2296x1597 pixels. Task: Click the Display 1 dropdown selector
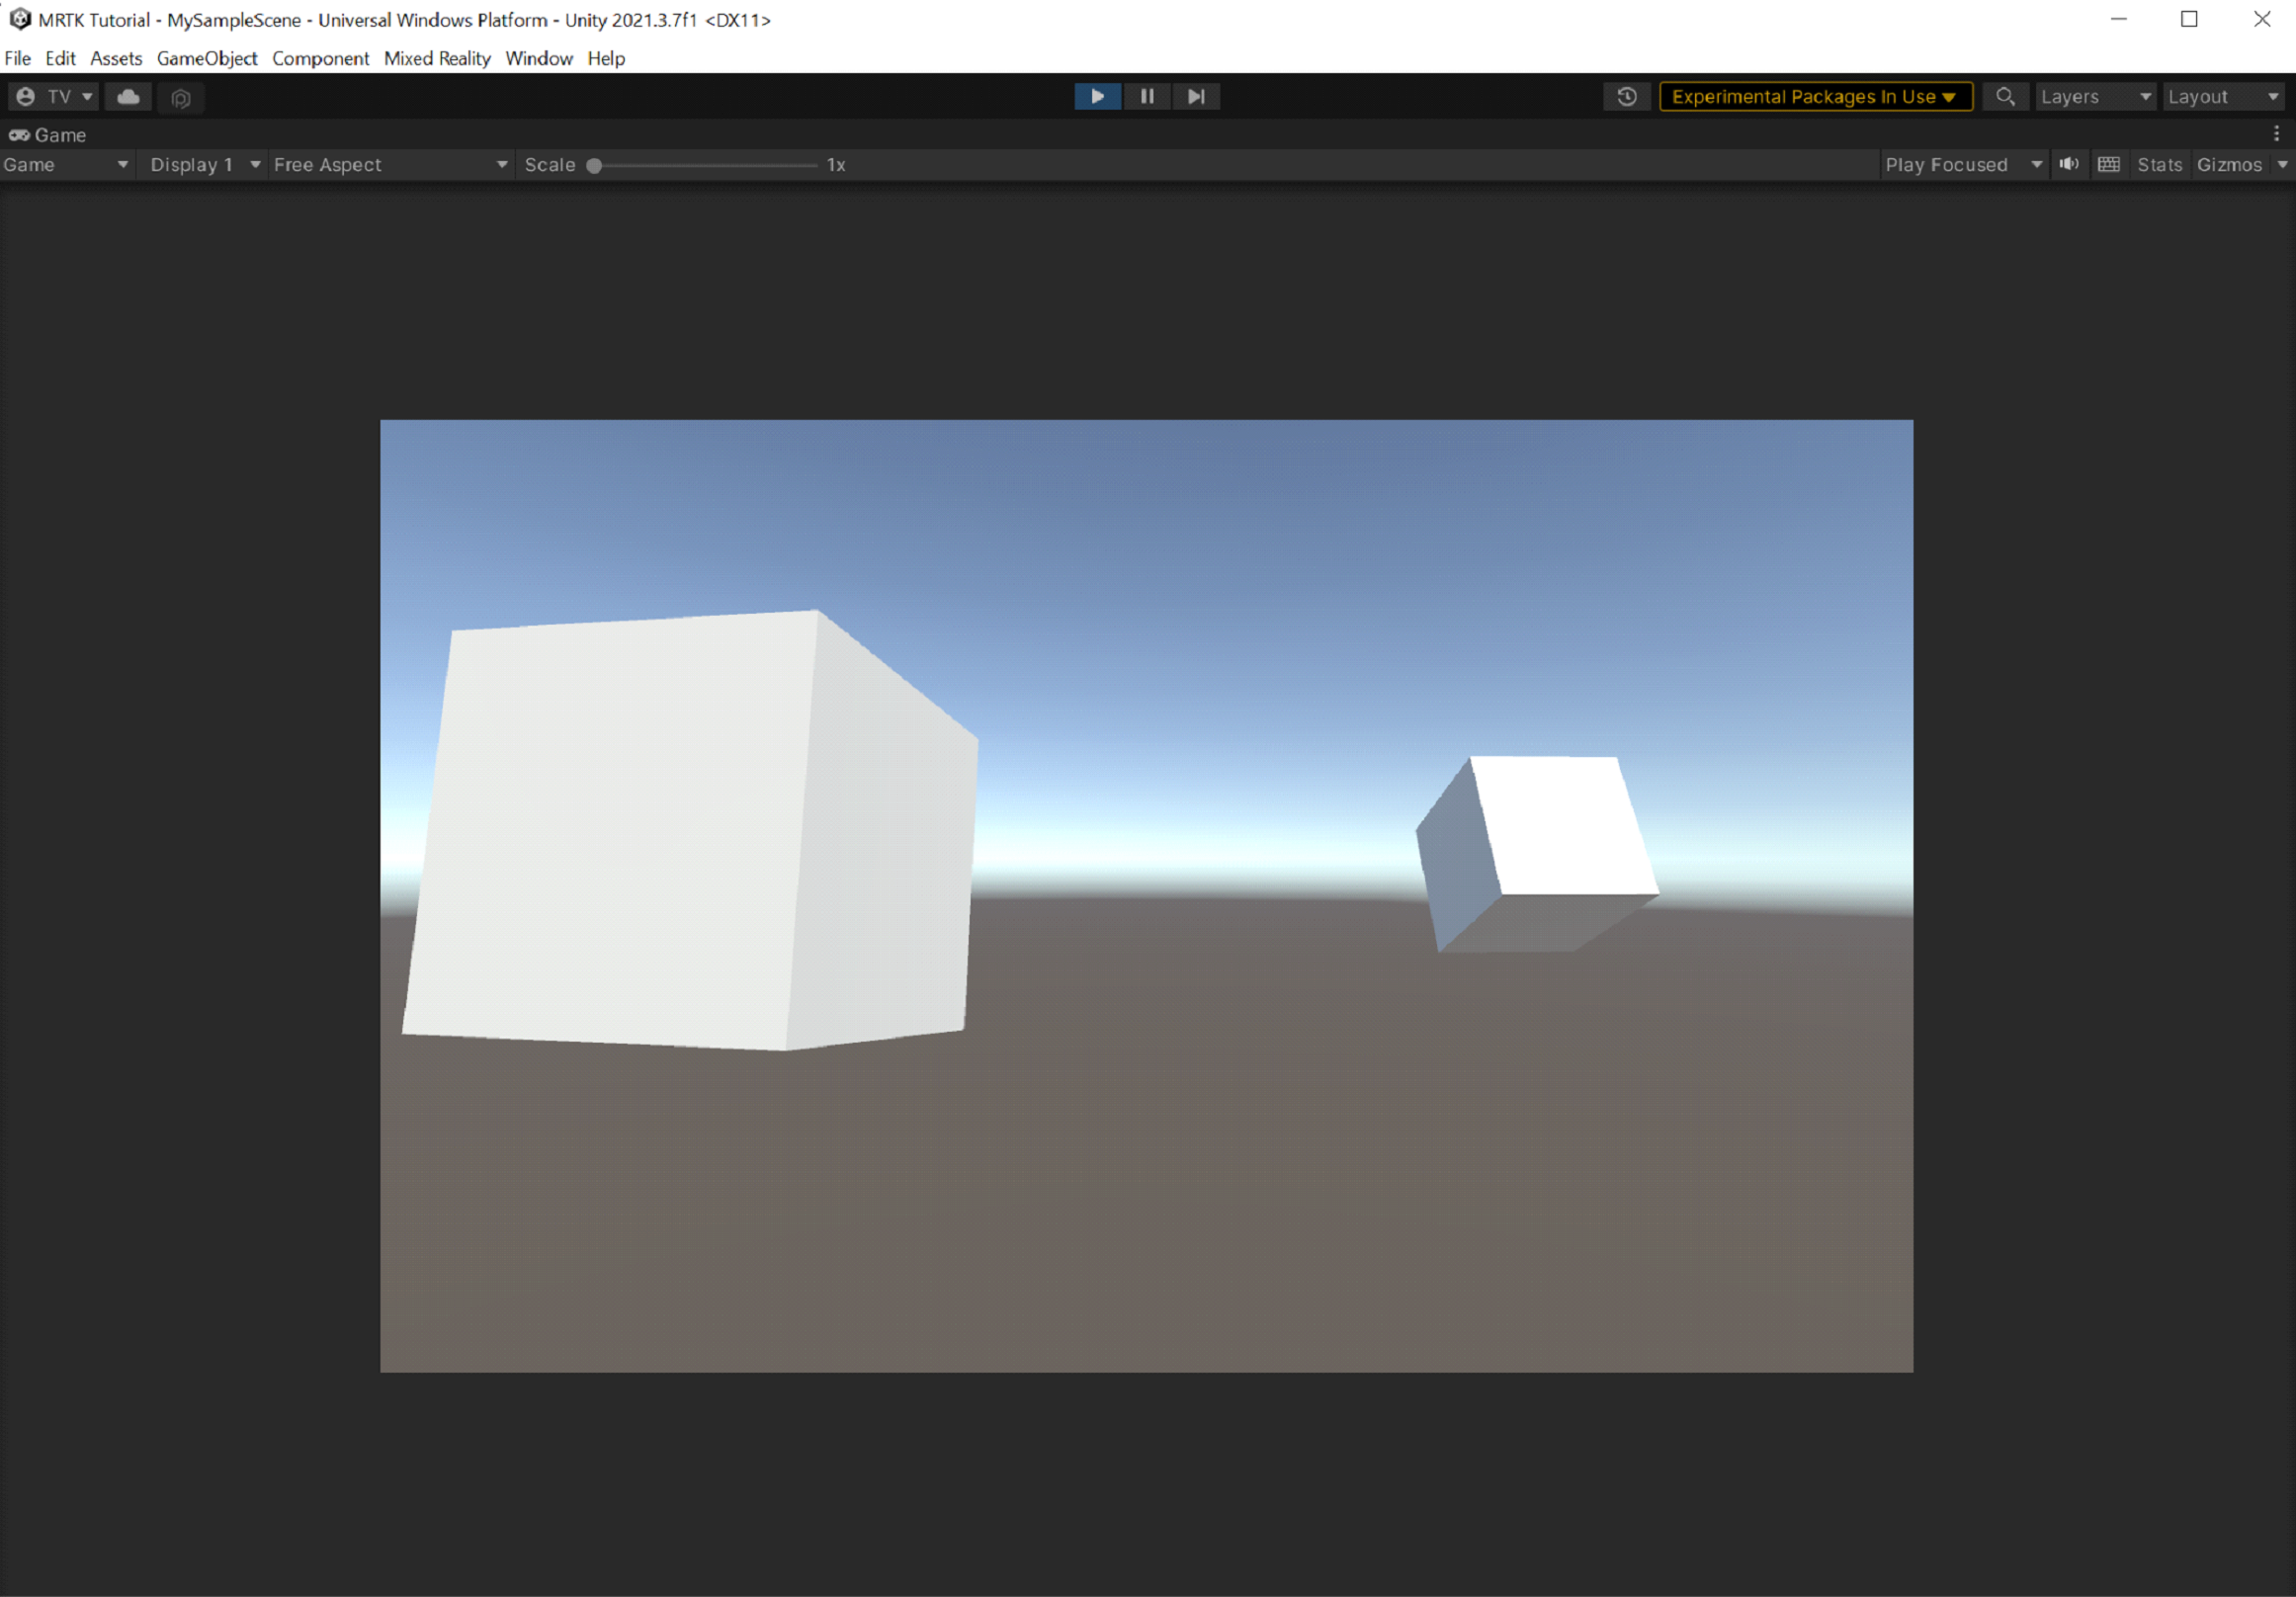[203, 164]
